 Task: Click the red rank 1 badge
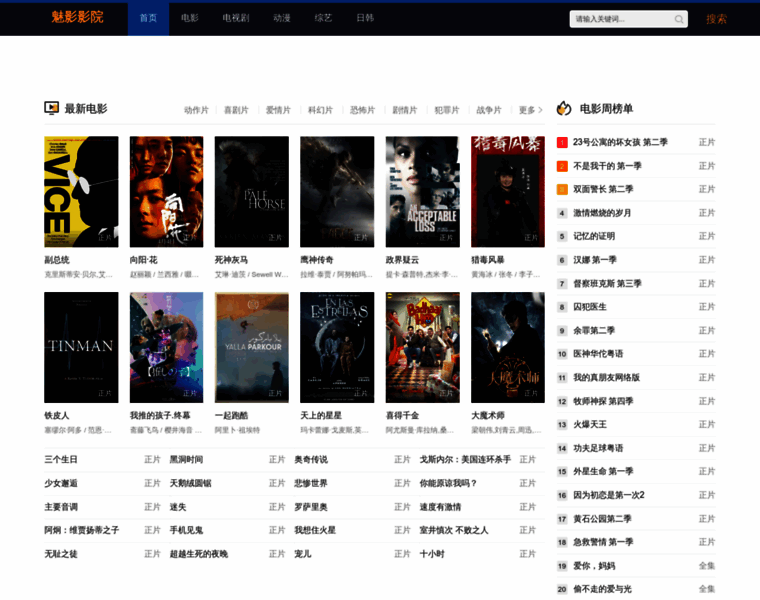pos(562,142)
